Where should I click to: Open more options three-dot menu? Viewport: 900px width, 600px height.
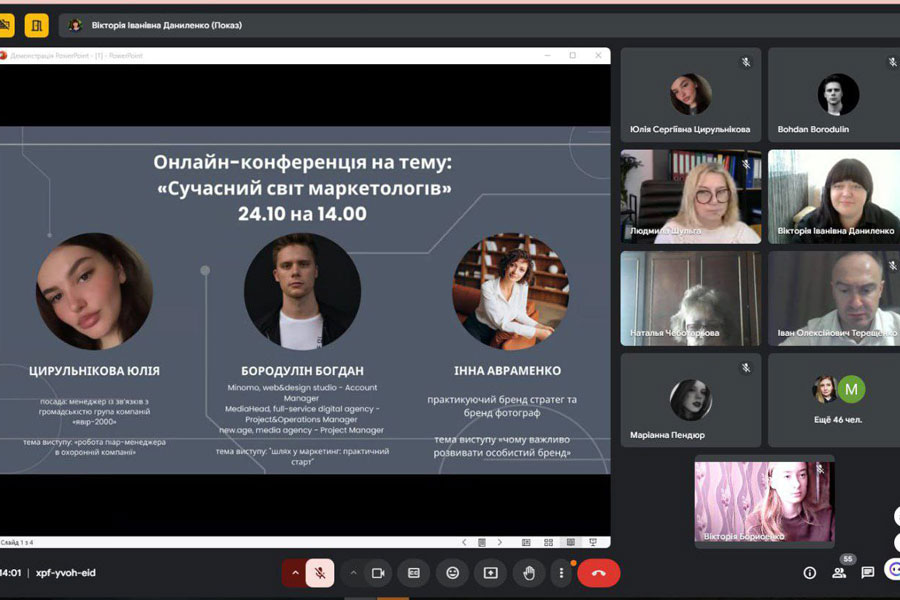coord(561,572)
